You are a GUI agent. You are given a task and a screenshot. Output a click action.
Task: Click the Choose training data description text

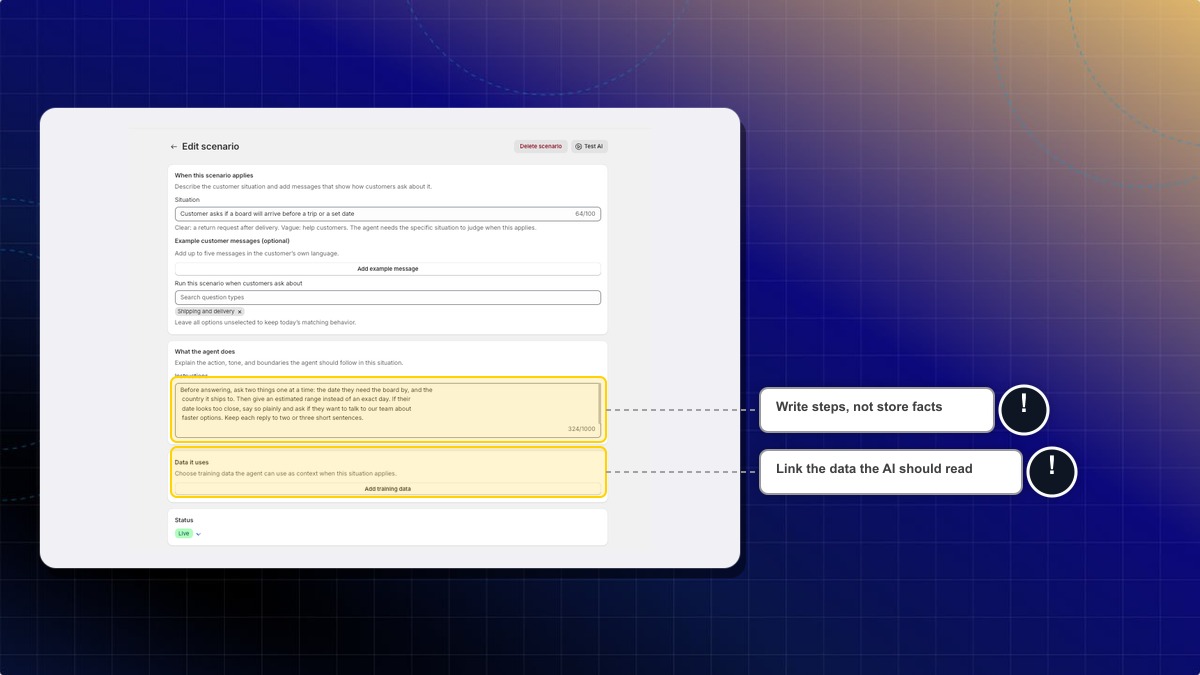click(x=286, y=474)
